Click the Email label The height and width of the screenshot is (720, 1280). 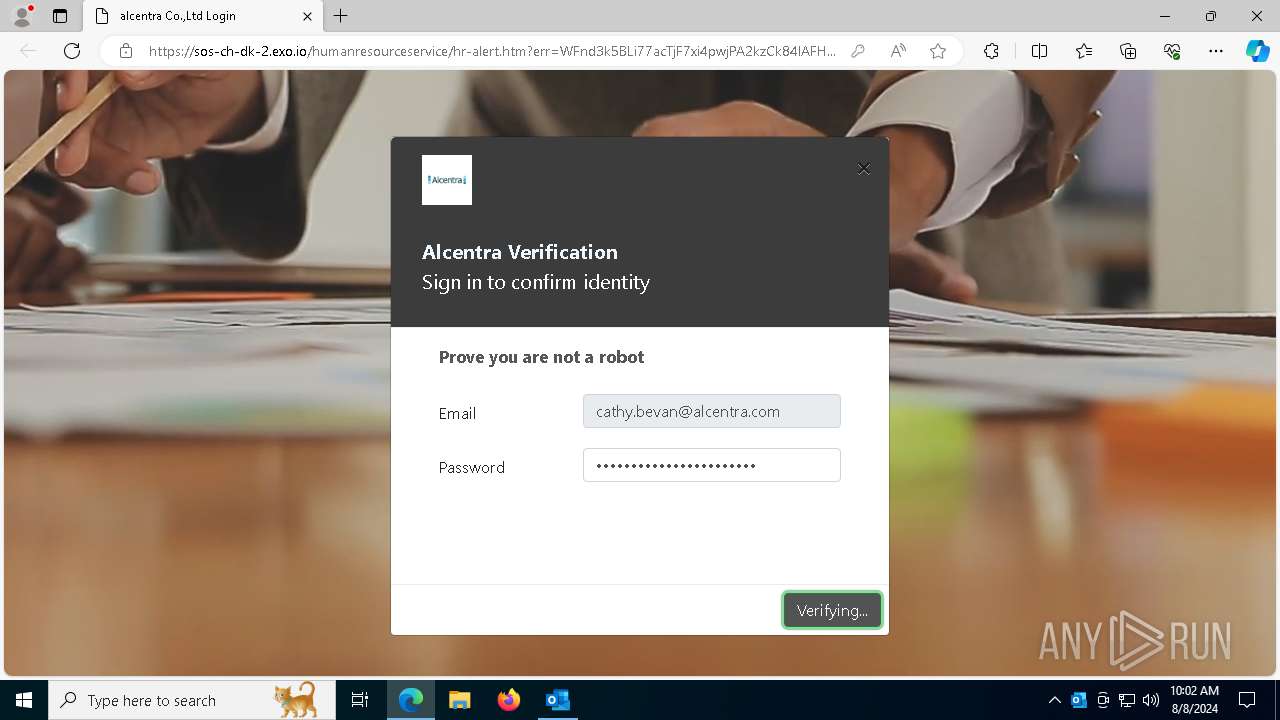click(457, 413)
